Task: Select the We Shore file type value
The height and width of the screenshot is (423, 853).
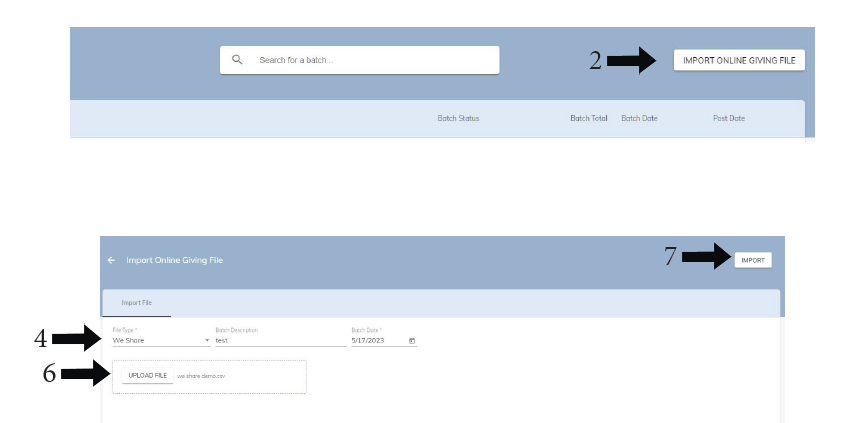Action: (x=130, y=341)
